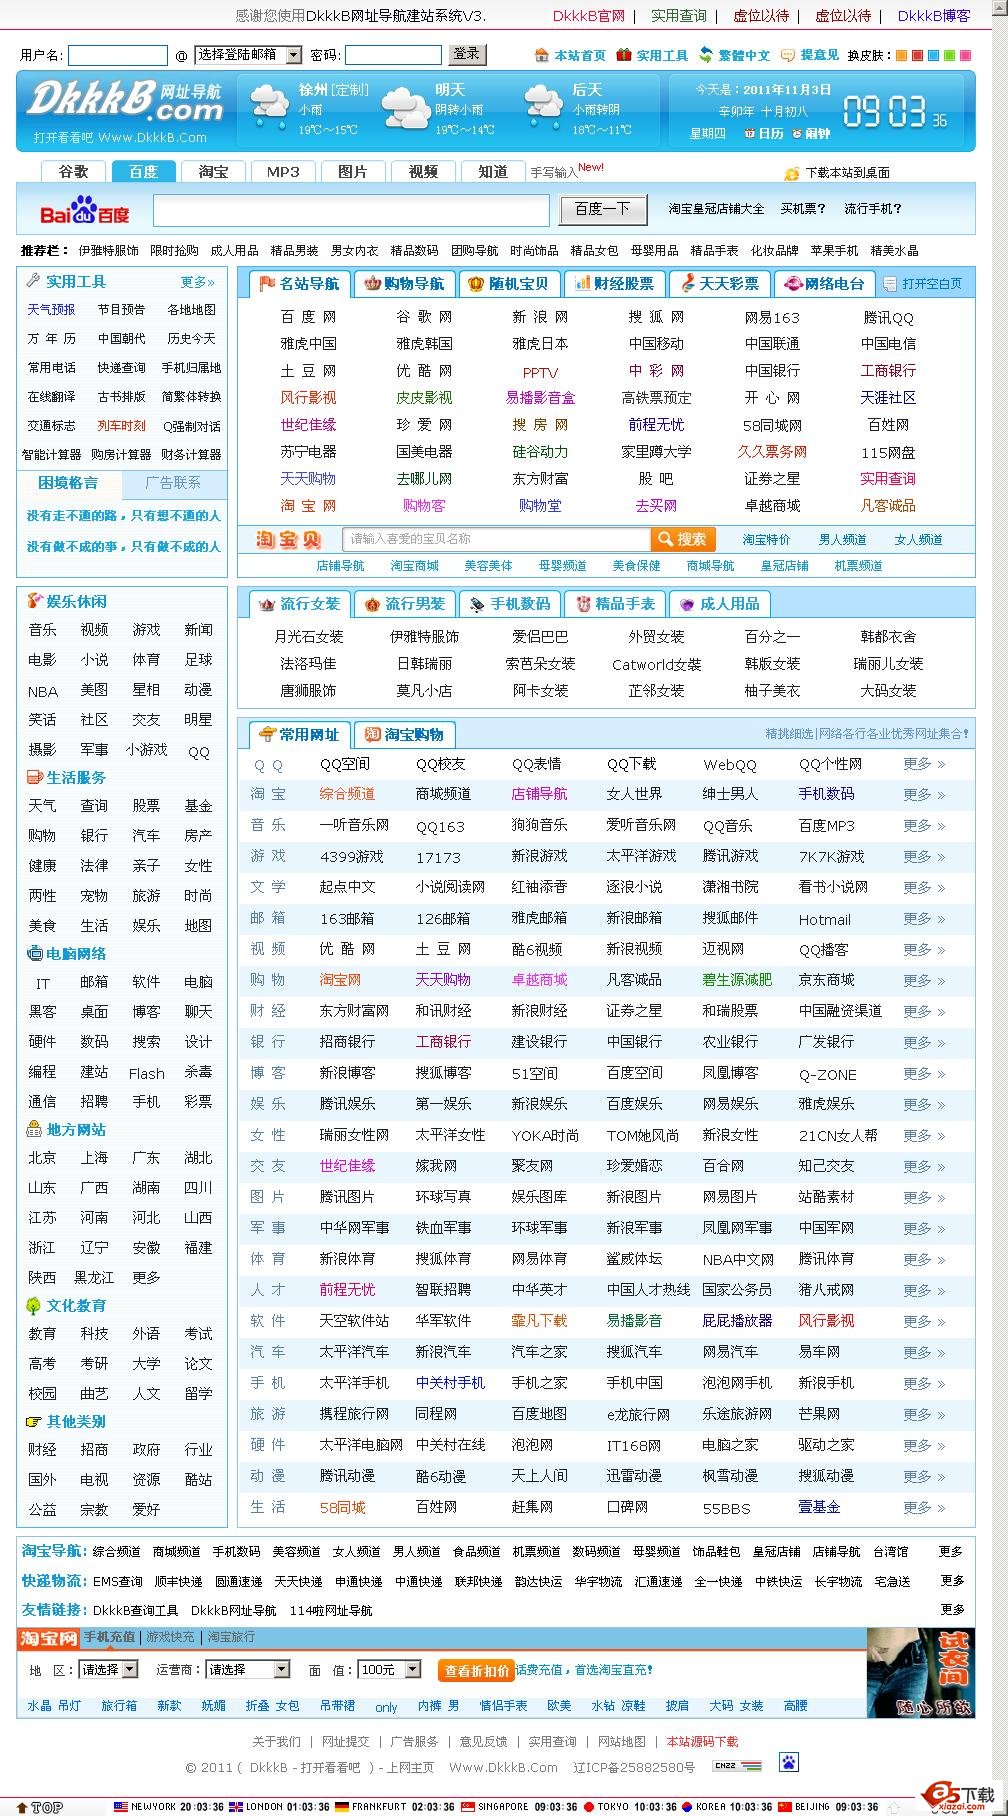This screenshot has width=1008, height=1816.
Task: Switch to the 淘宝购物 tab
Action: click(405, 734)
